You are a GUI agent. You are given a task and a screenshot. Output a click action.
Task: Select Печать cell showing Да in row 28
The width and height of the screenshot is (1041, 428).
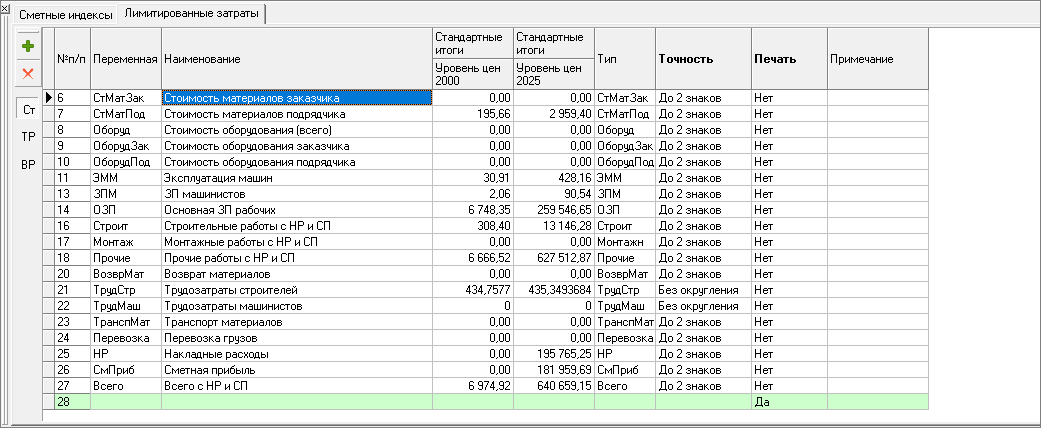pos(788,401)
